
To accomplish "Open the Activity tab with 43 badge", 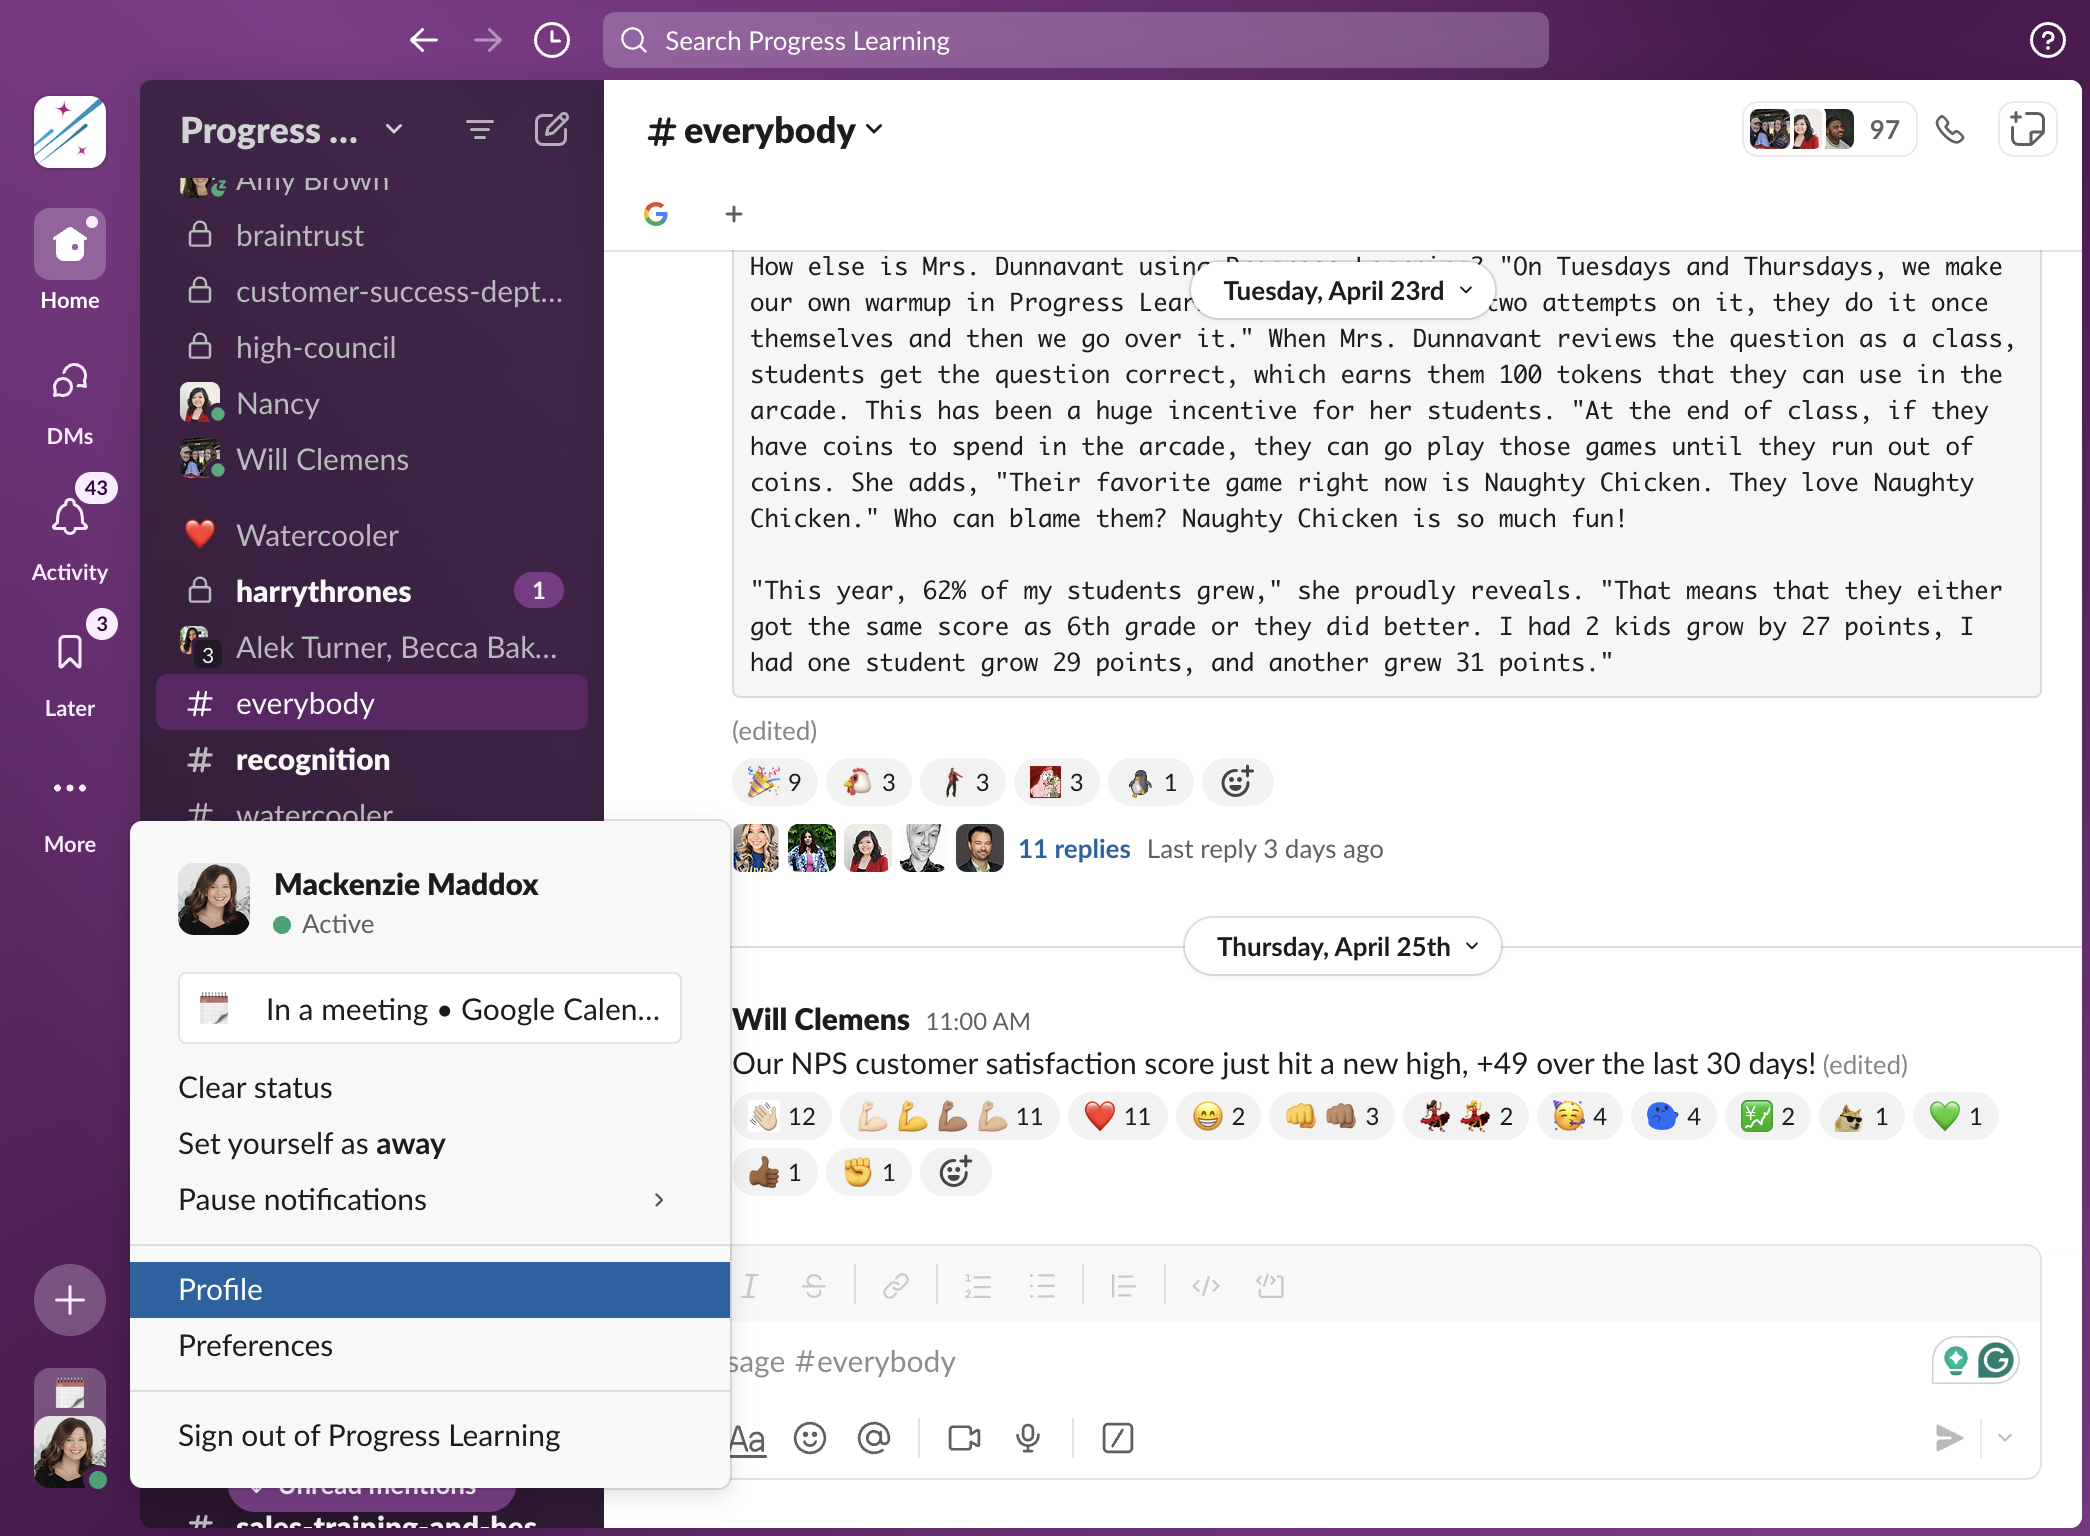I will click(70, 530).
